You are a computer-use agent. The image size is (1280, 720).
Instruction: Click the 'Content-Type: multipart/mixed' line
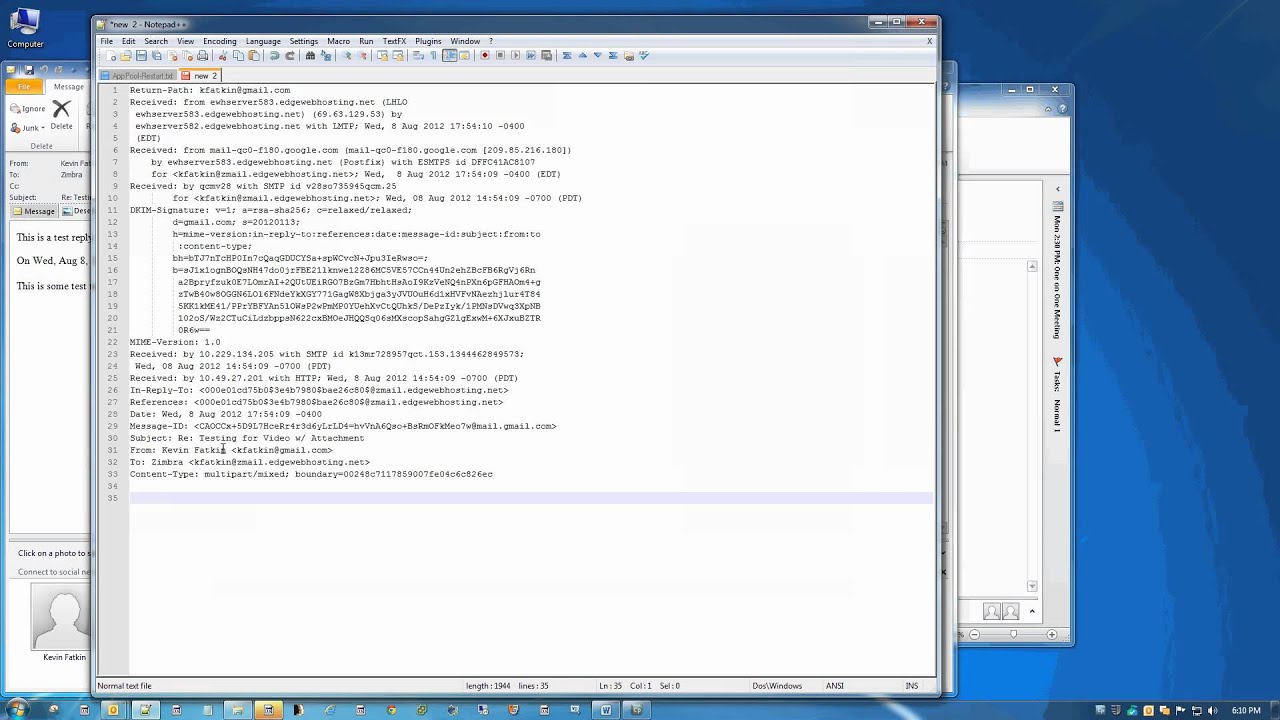click(x=311, y=474)
